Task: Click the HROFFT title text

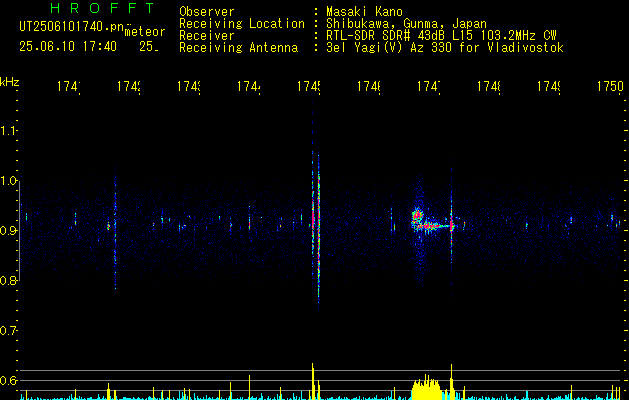Action: [102, 8]
